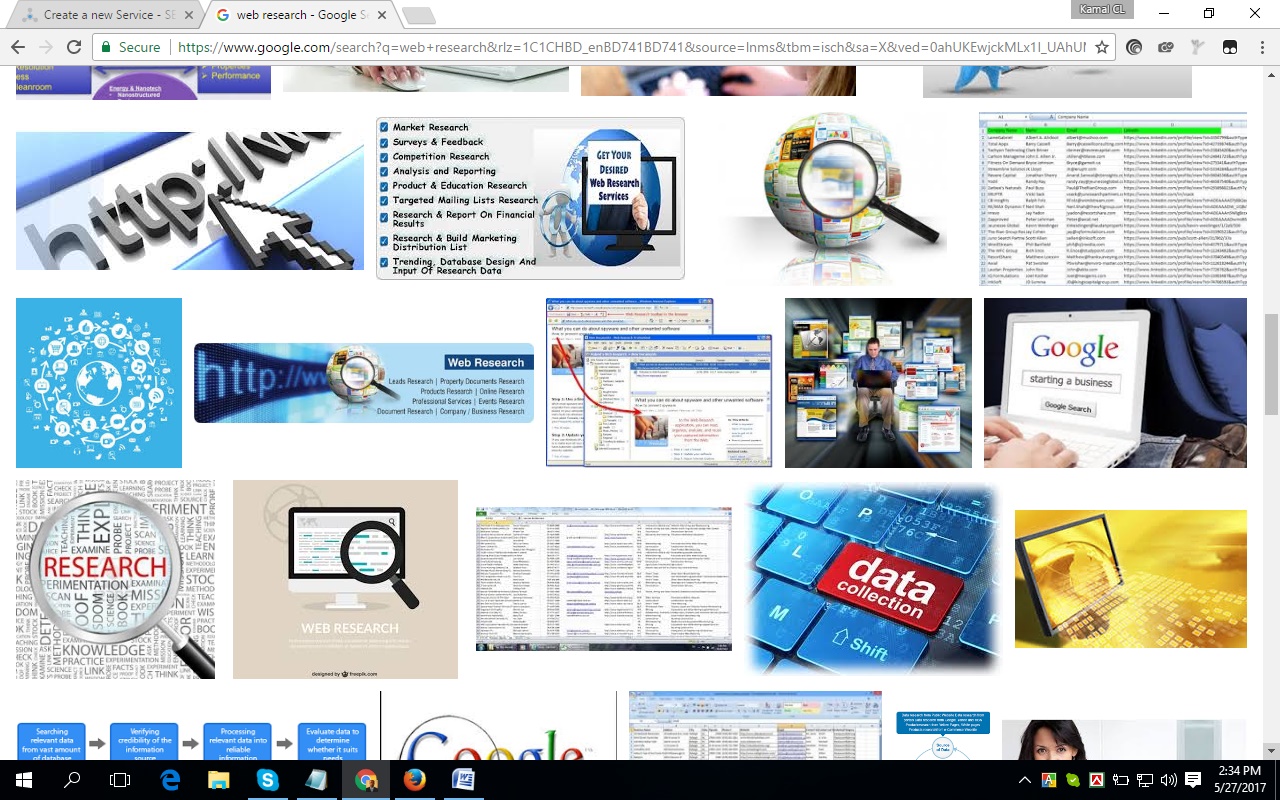The image size is (1280, 800).
Task: Click the Chrome icon on the taskbar
Action: click(x=365, y=780)
